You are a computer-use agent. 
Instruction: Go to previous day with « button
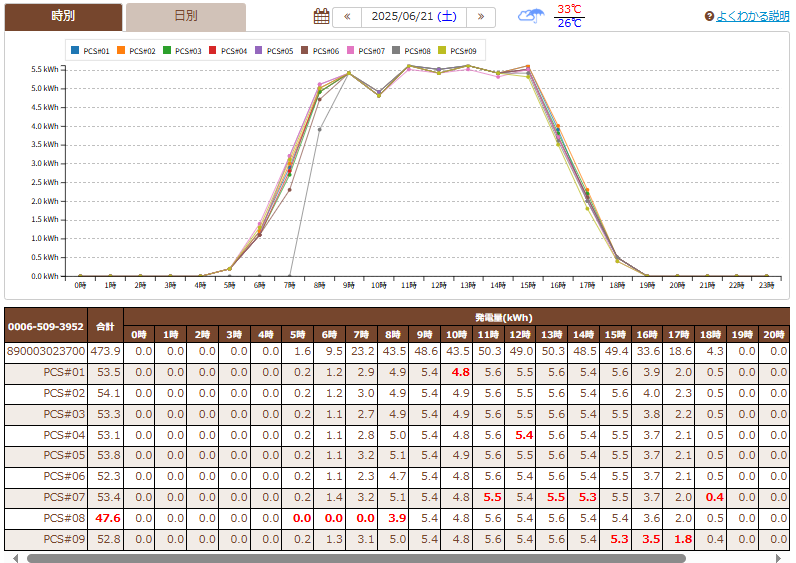click(x=347, y=17)
